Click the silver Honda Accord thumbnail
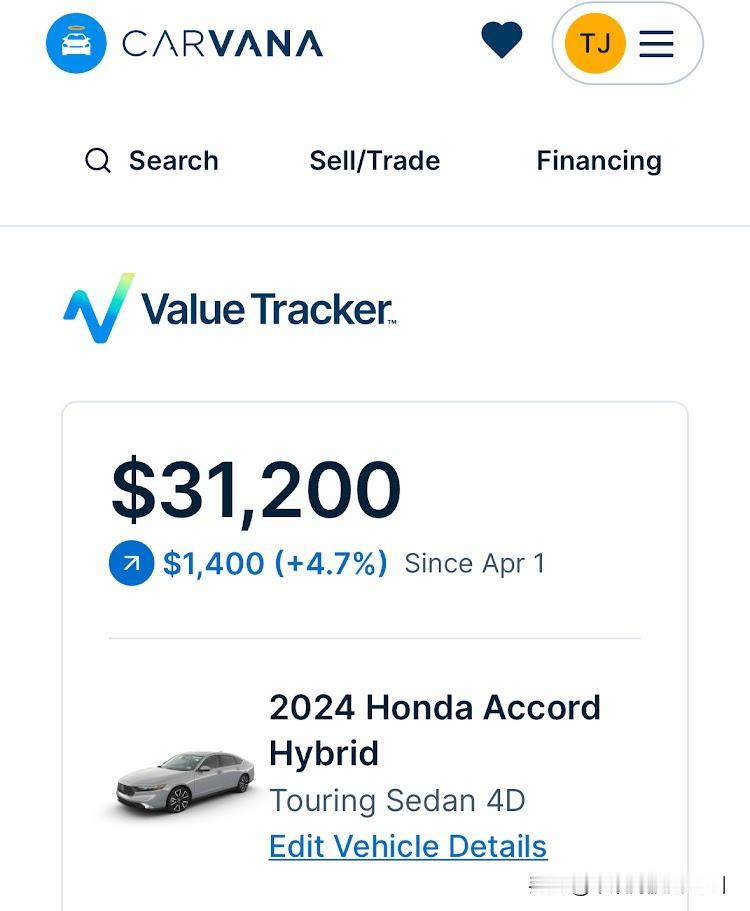Viewport: 750px width, 911px height. click(x=185, y=782)
